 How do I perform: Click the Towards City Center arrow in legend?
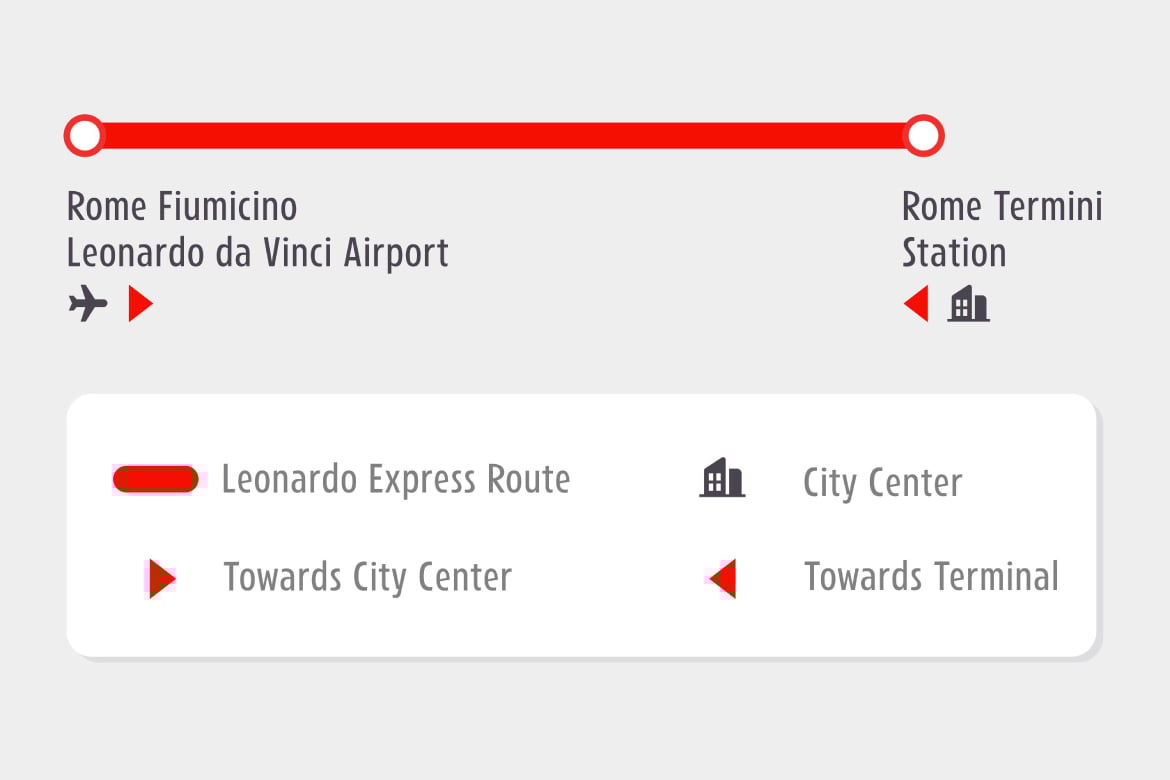click(162, 578)
